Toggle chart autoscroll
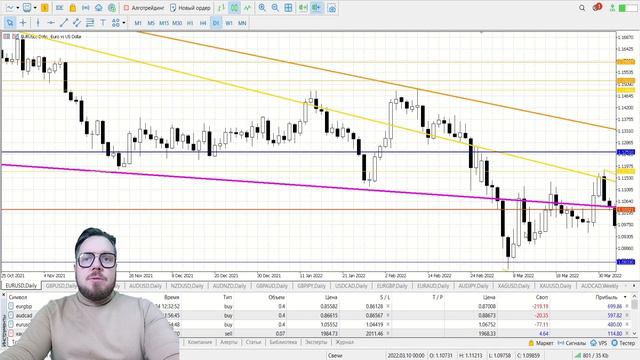This screenshot has height=360, width=640. [303, 8]
